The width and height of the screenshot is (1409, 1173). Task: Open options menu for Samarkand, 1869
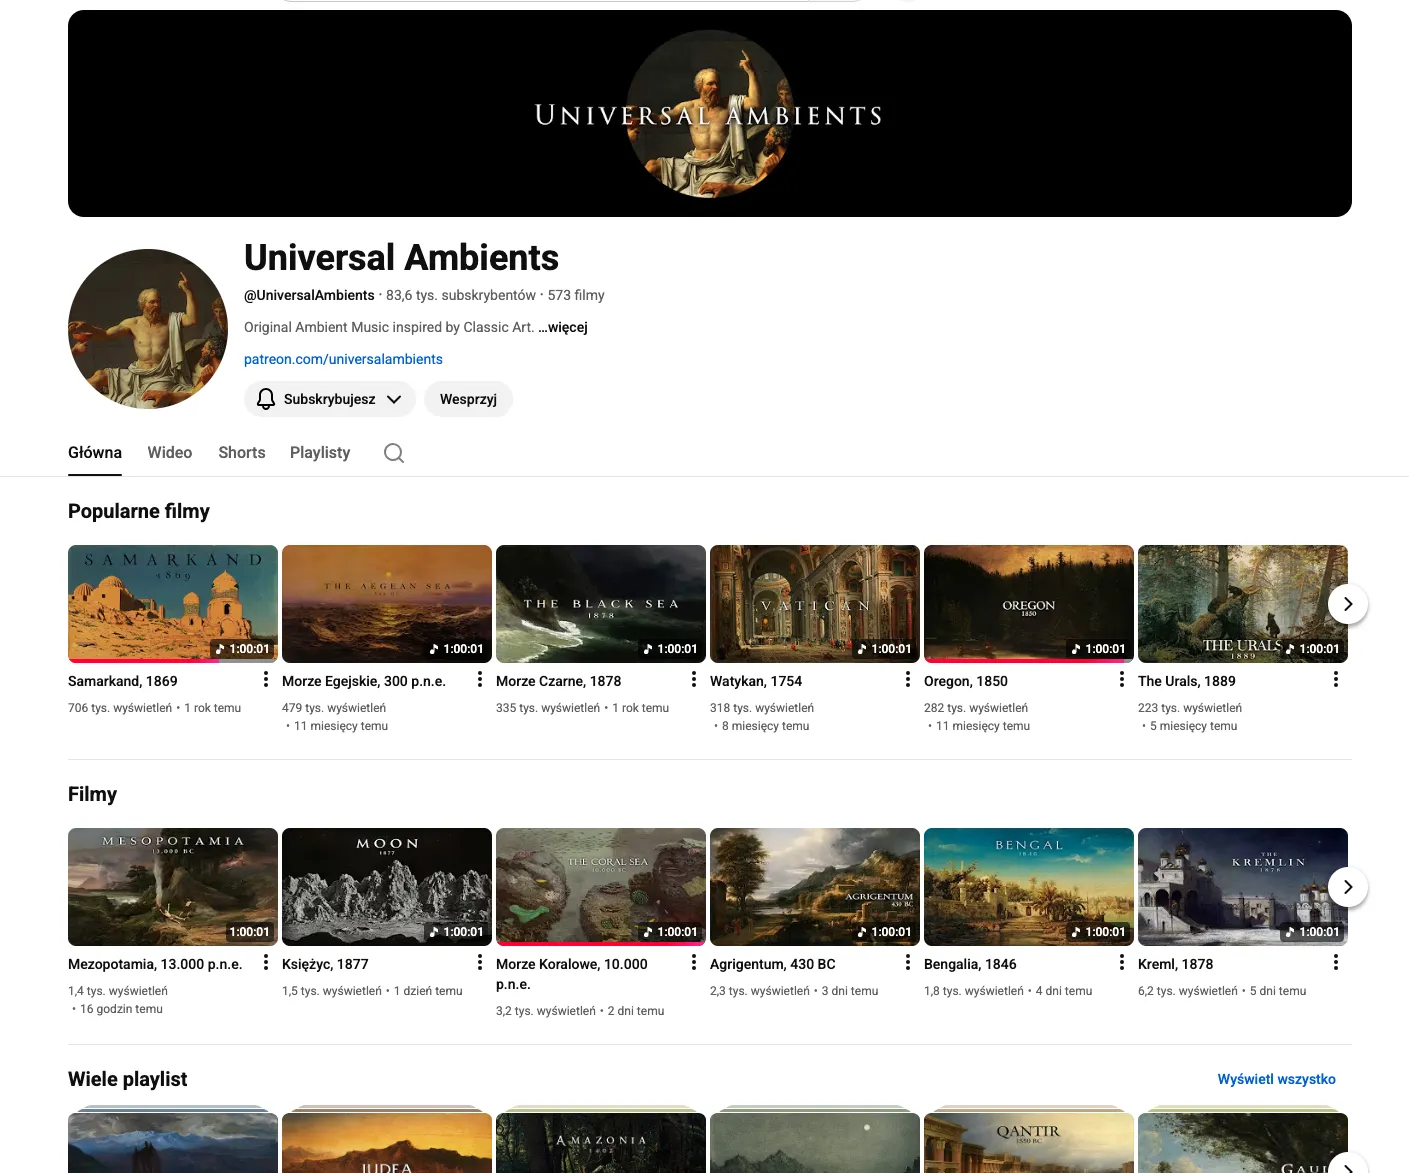[x=265, y=679]
